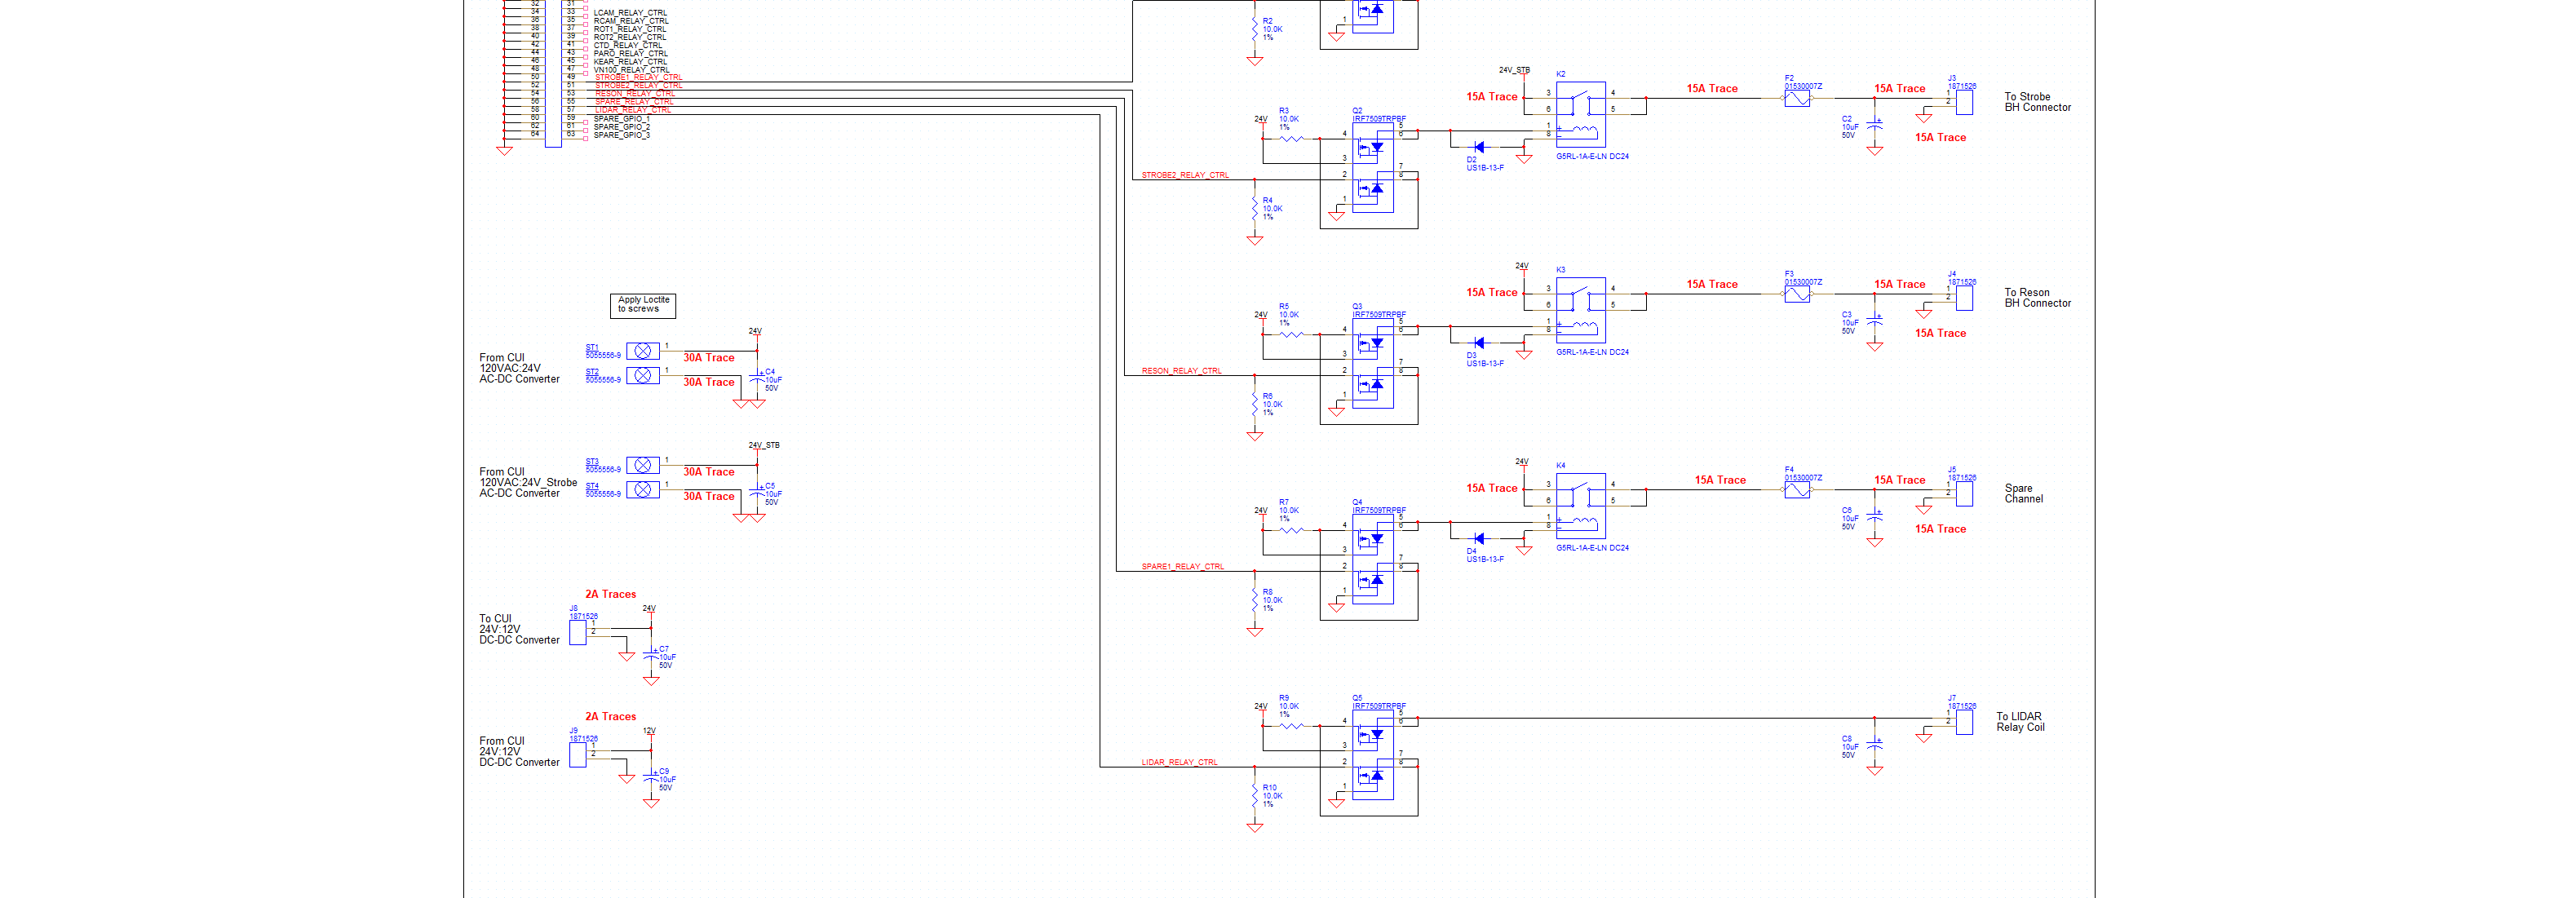2576x898 pixels.
Task: Select '30A Trace' label beside ST4
Action: 709,496
